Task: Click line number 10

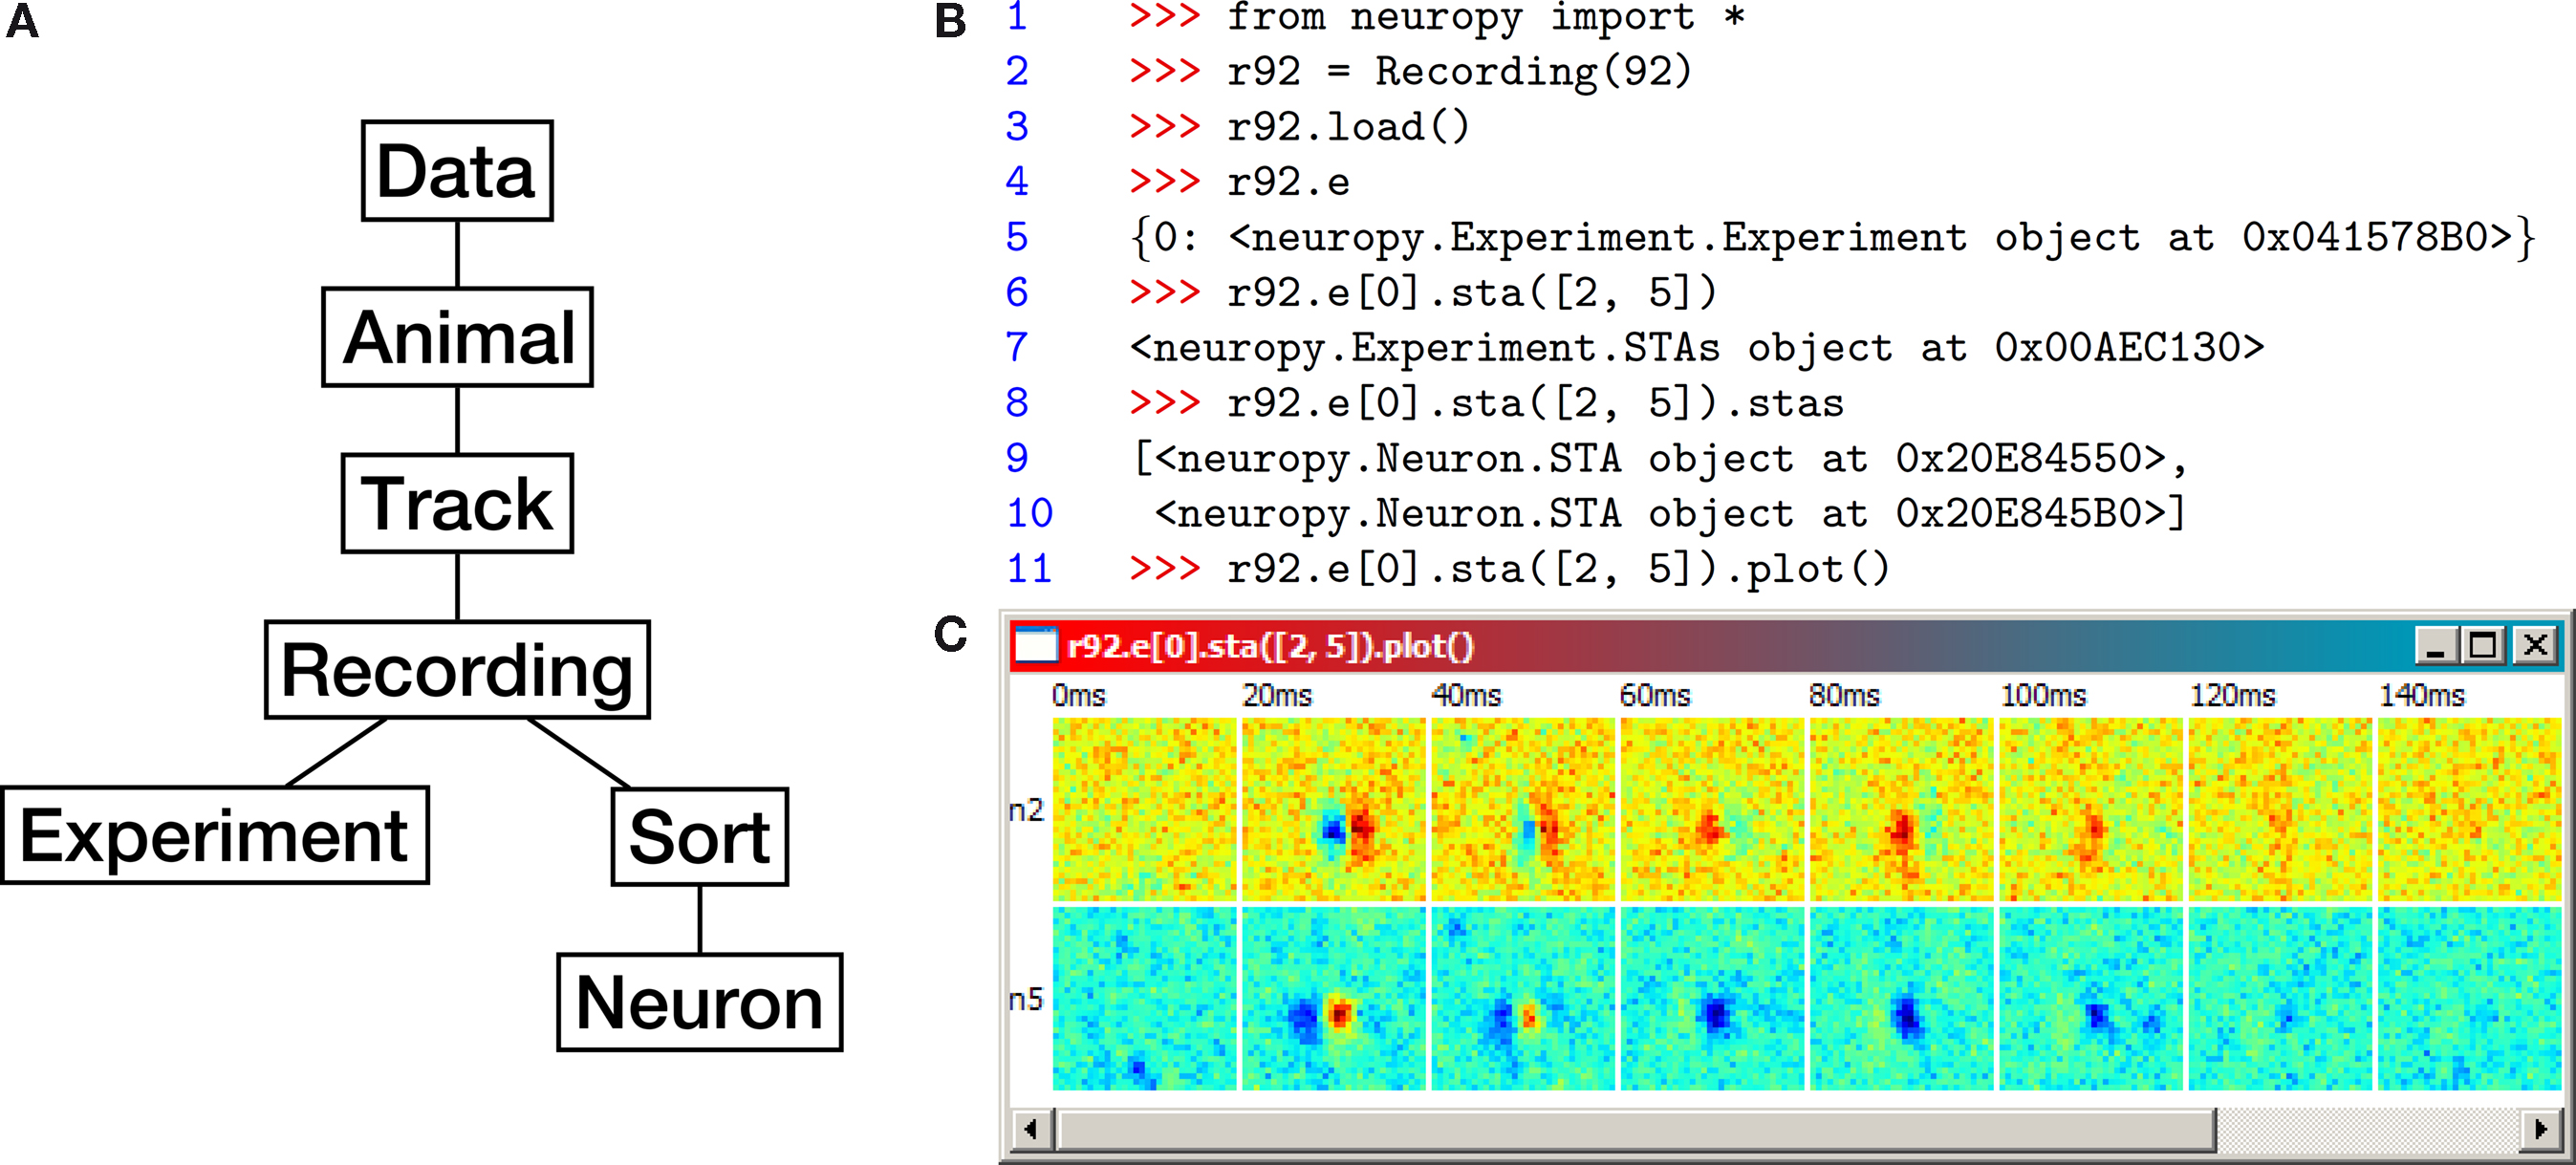Action: click(x=1029, y=513)
